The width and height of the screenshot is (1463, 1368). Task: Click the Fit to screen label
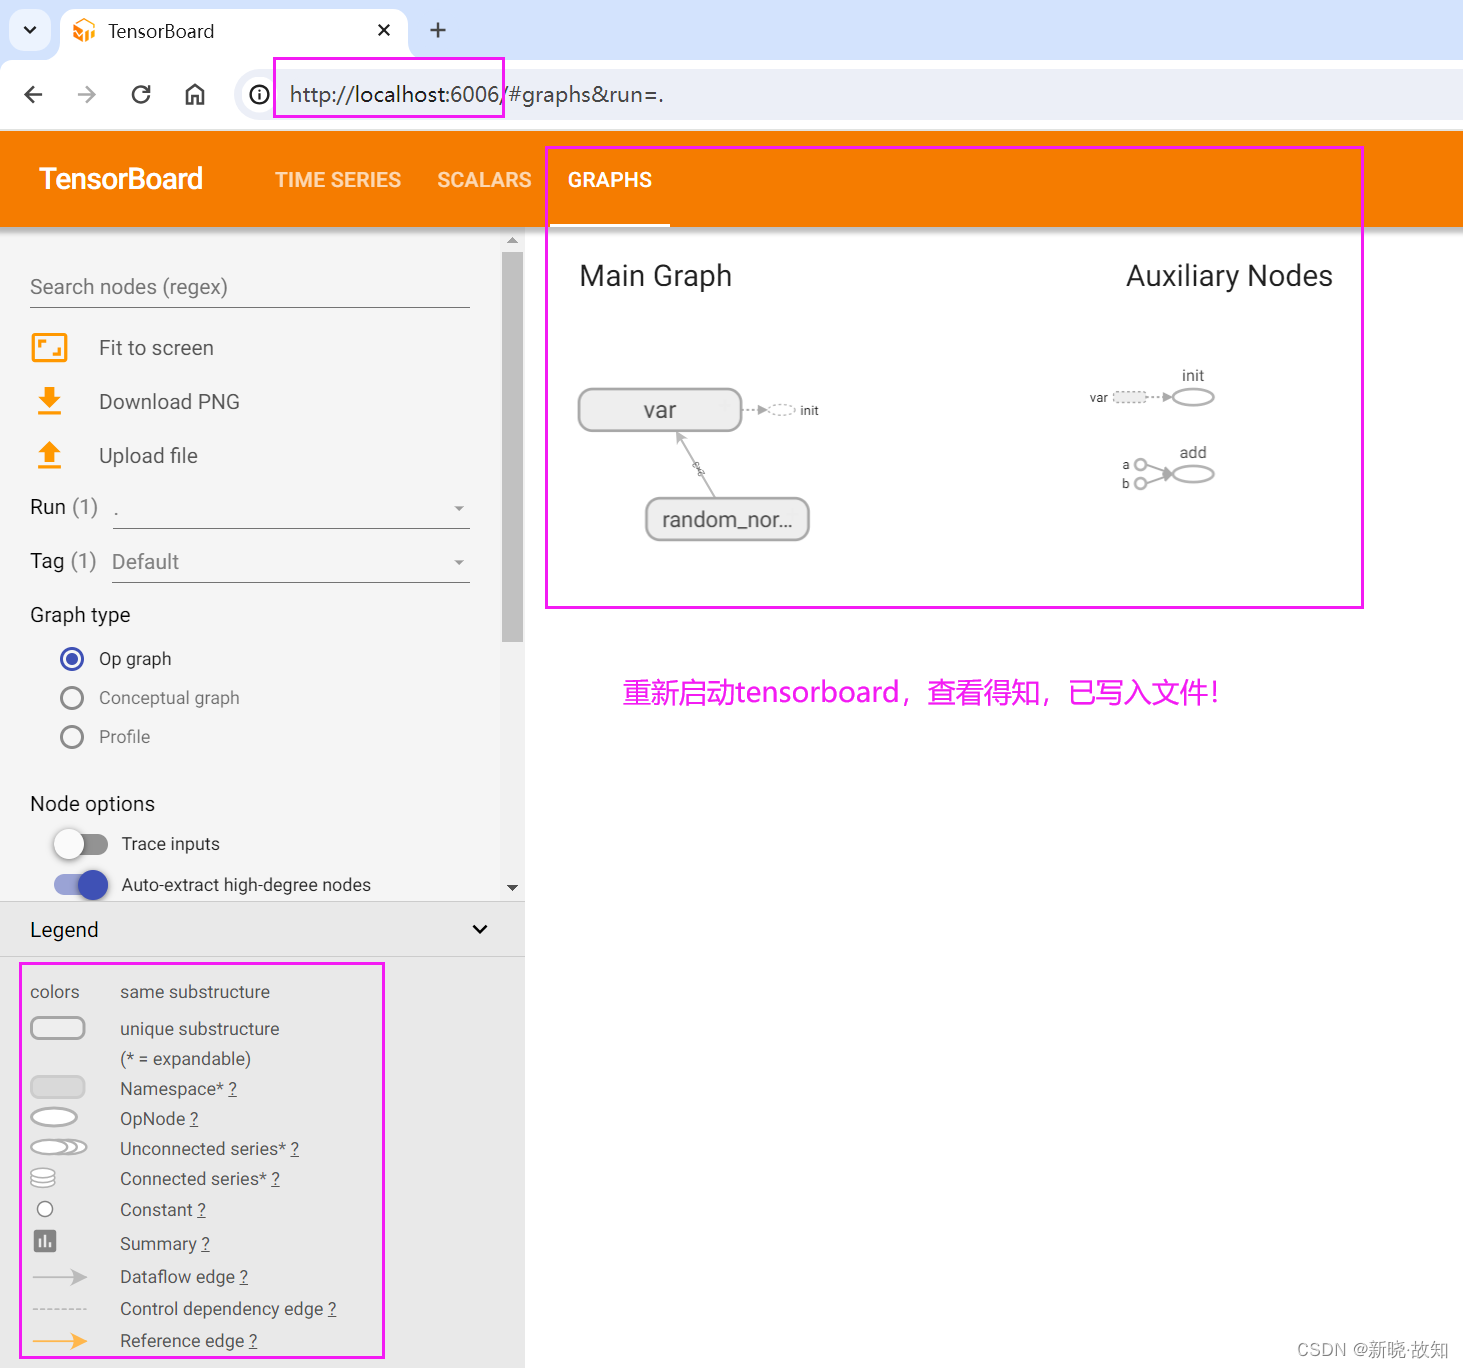pyautogui.click(x=156, y=348)
